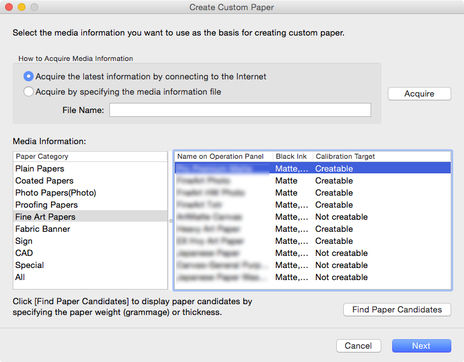Choose the Special paper category
Viewport: 464px width, 362px height.
tap(90, 265)
